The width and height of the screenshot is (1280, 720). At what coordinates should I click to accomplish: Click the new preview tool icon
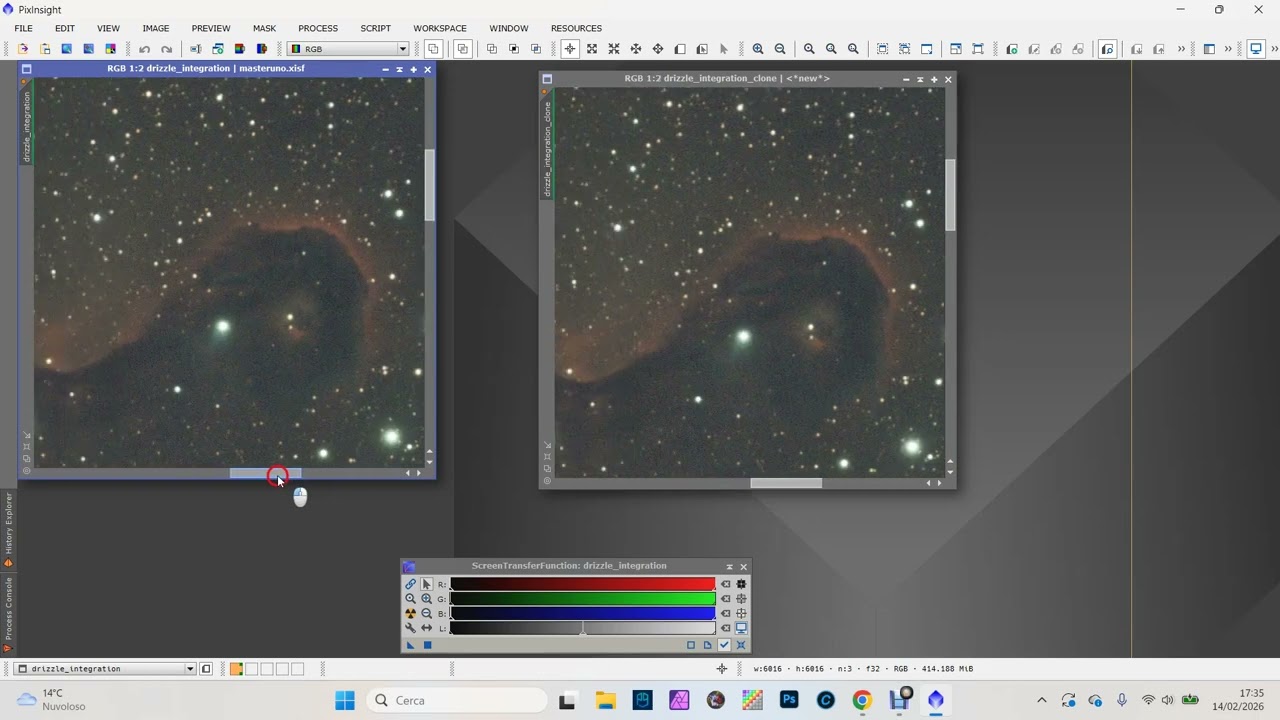pos(680,49)
